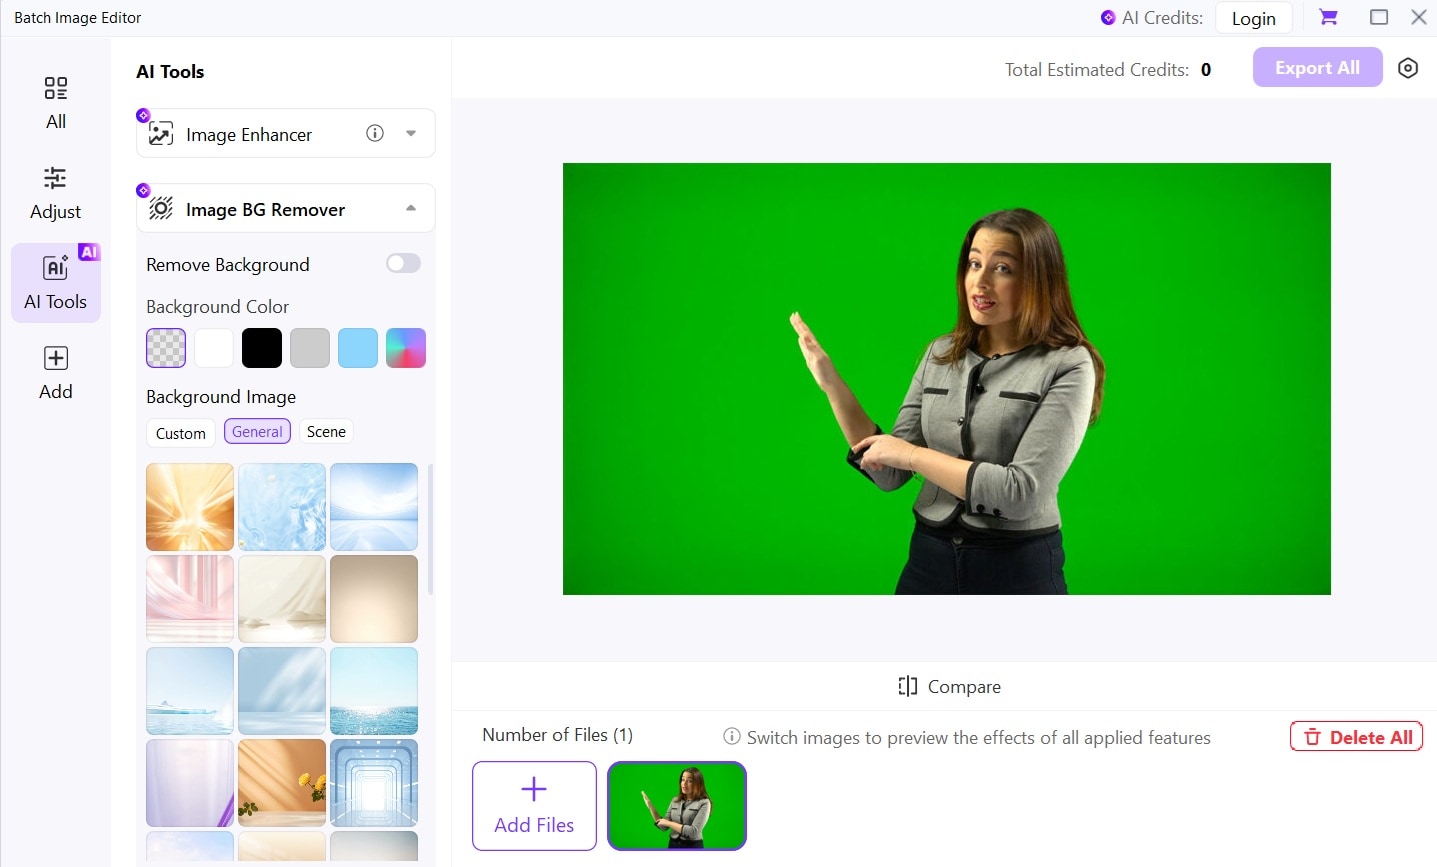Open the gradient custom color picker swatch
The height and width of the screenshot is (867, 1437).
(x=406, y=348)
